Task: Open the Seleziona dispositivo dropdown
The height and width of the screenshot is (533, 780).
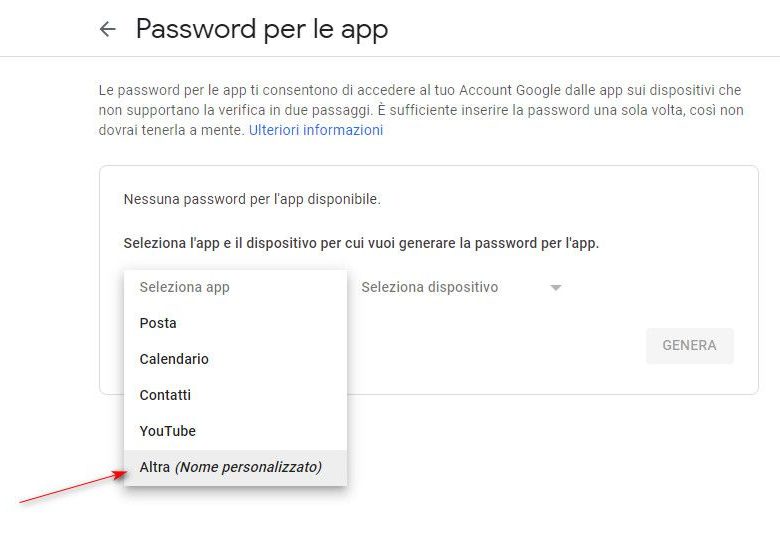Action: tap(430, 287)
